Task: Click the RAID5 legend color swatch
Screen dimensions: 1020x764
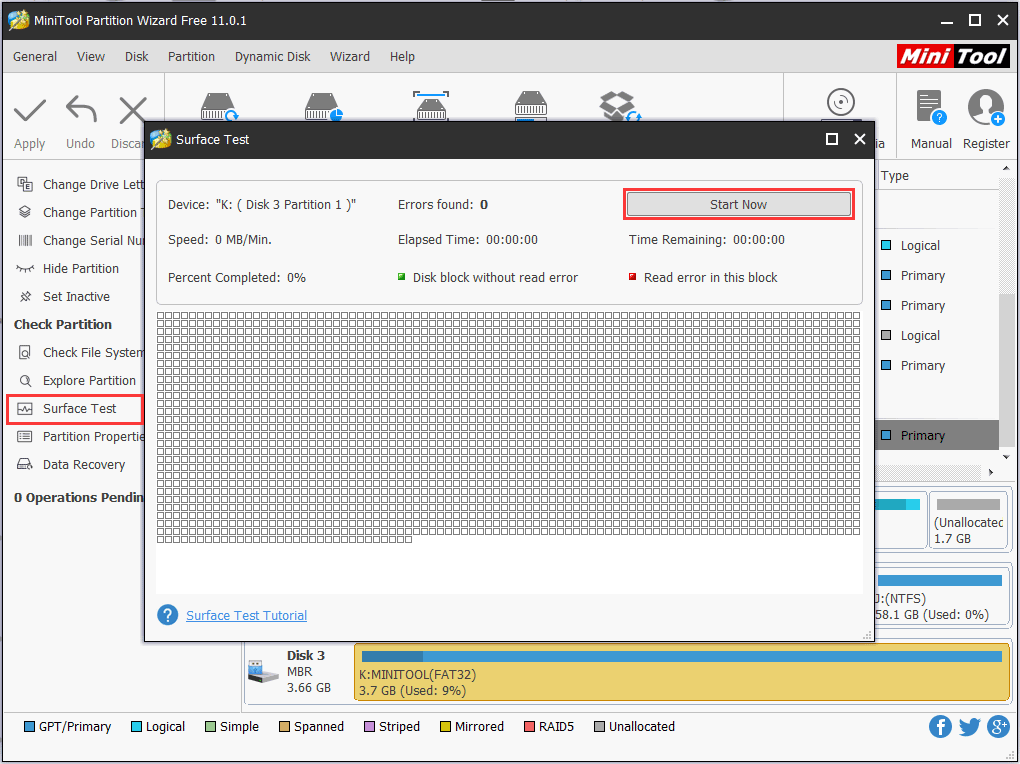Action: point(529,726)
